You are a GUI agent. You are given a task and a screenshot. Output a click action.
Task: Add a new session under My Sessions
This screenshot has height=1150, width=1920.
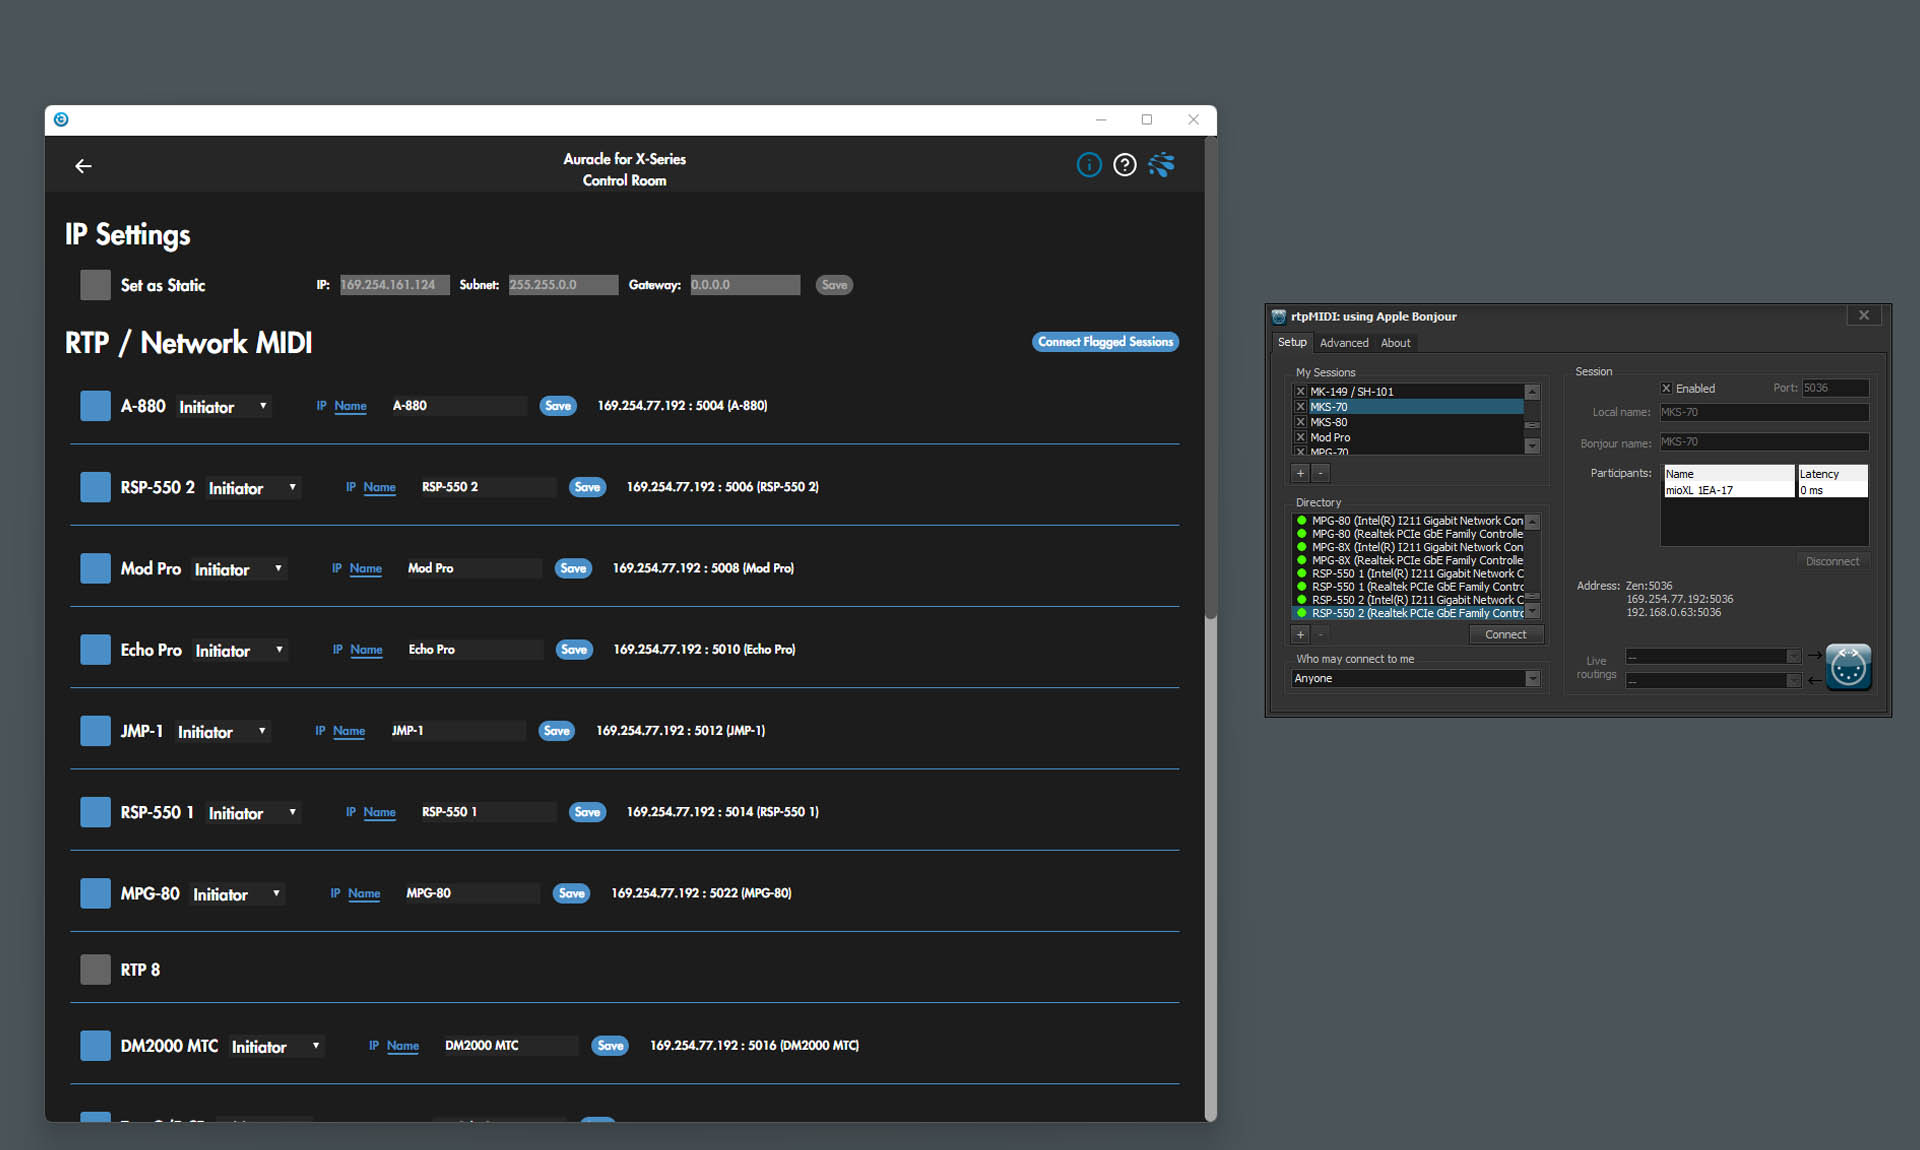[1300, 473]
